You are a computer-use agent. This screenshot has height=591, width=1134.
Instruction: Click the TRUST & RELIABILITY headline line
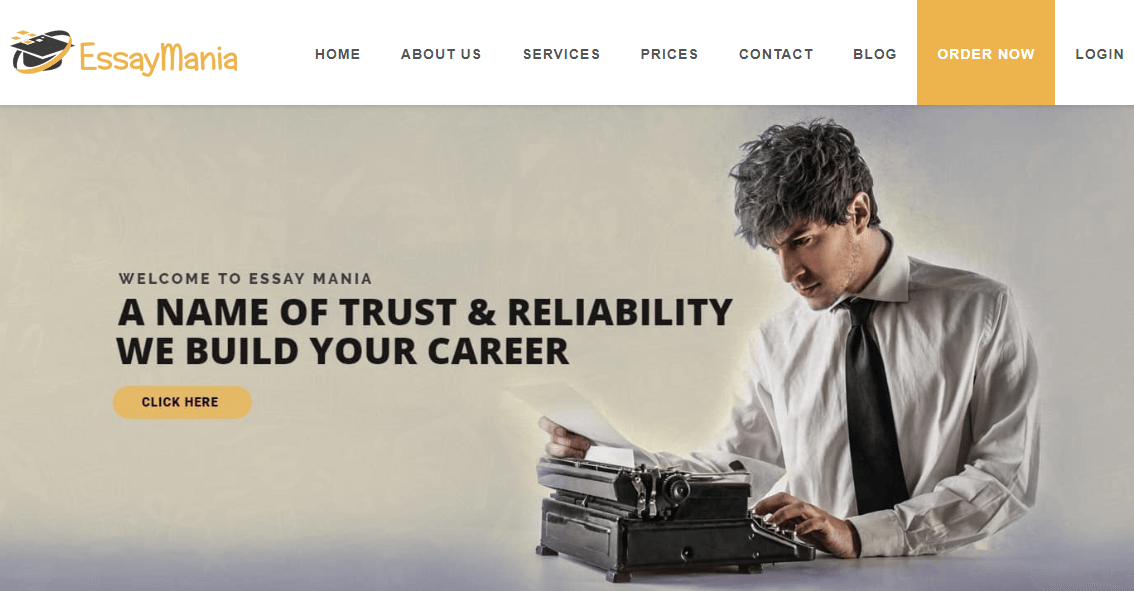tap(425, 312)
